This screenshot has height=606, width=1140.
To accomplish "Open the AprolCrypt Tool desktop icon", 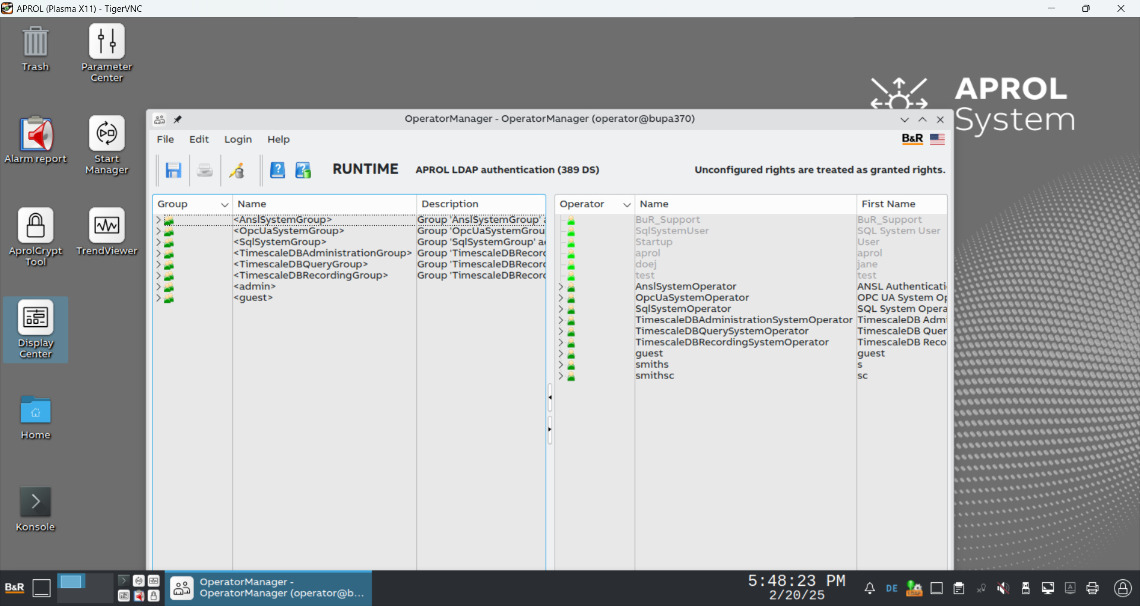I will tap(36, 226).
